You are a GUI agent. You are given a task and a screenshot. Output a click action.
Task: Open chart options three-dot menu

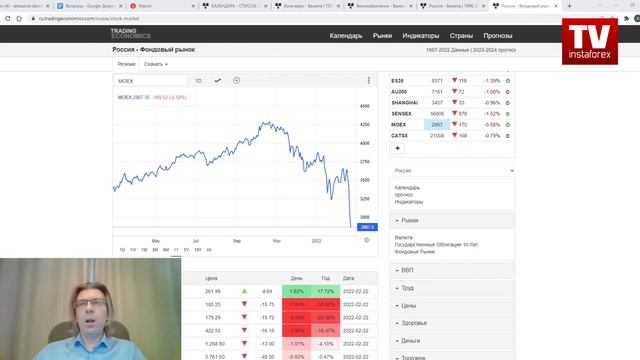point(369,80)
